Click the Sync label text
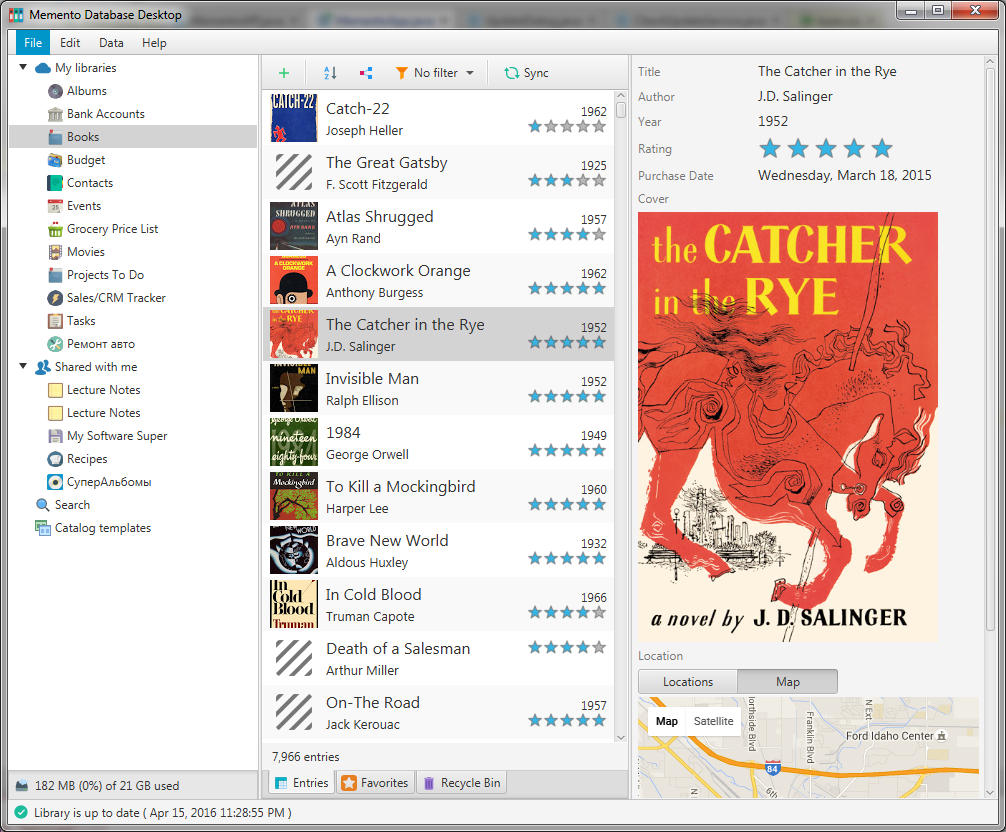The image size is (1006, 832). [x=536, y=73]
